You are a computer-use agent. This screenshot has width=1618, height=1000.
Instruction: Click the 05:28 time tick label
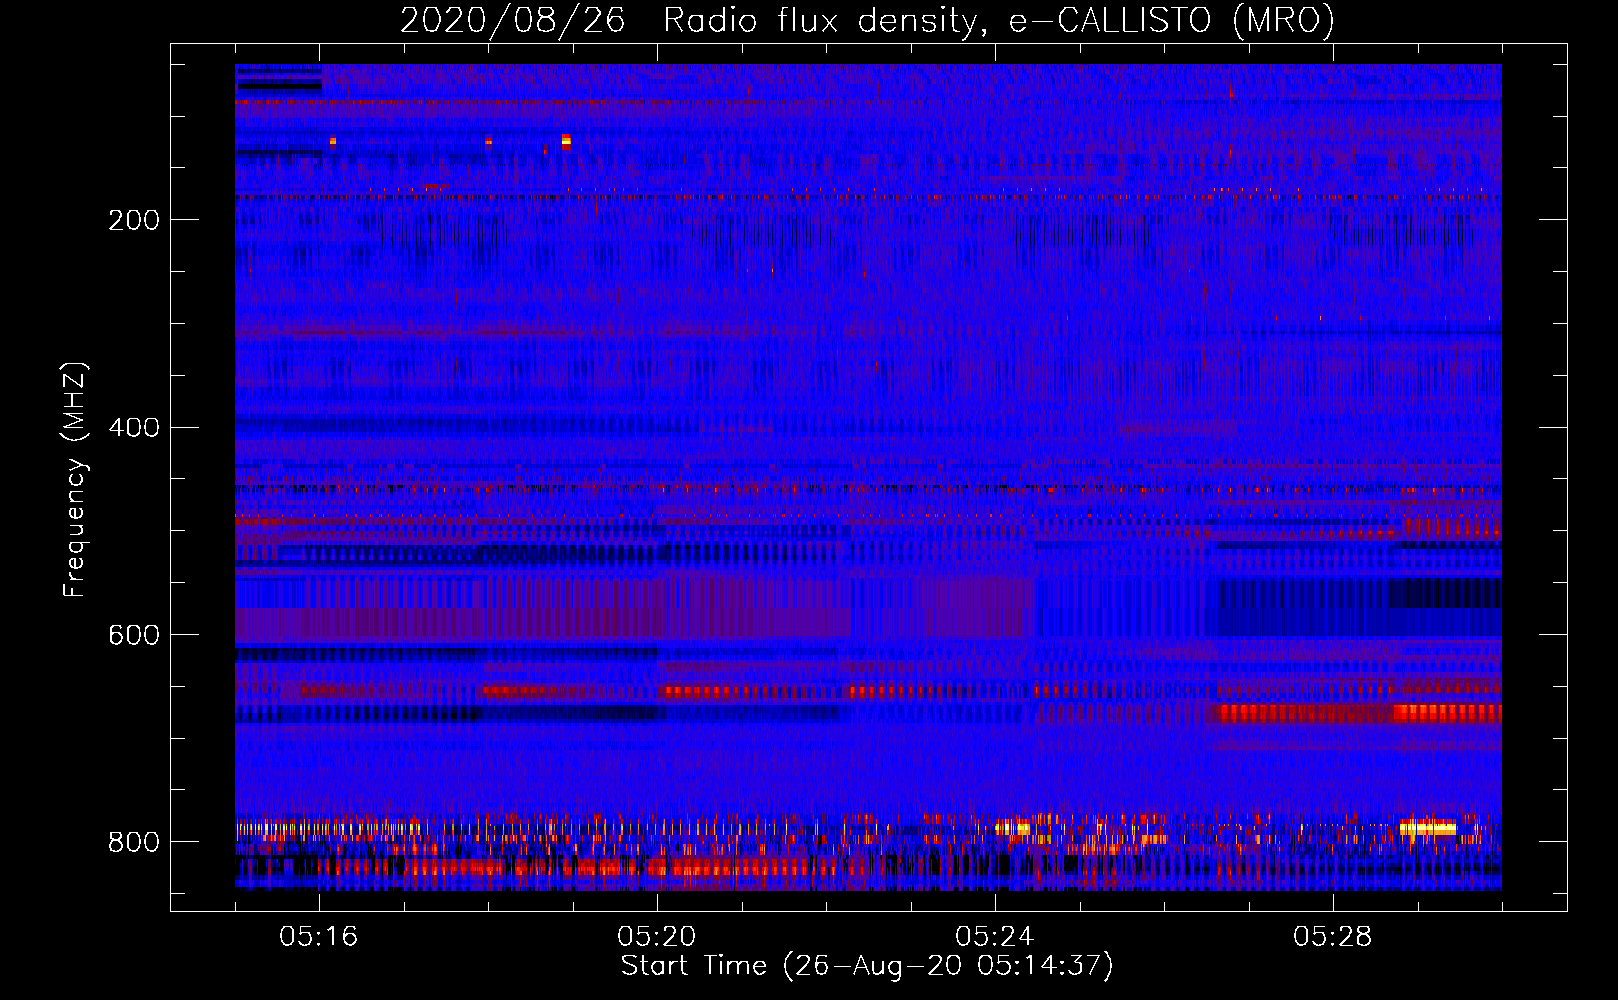pos(1333,937)
